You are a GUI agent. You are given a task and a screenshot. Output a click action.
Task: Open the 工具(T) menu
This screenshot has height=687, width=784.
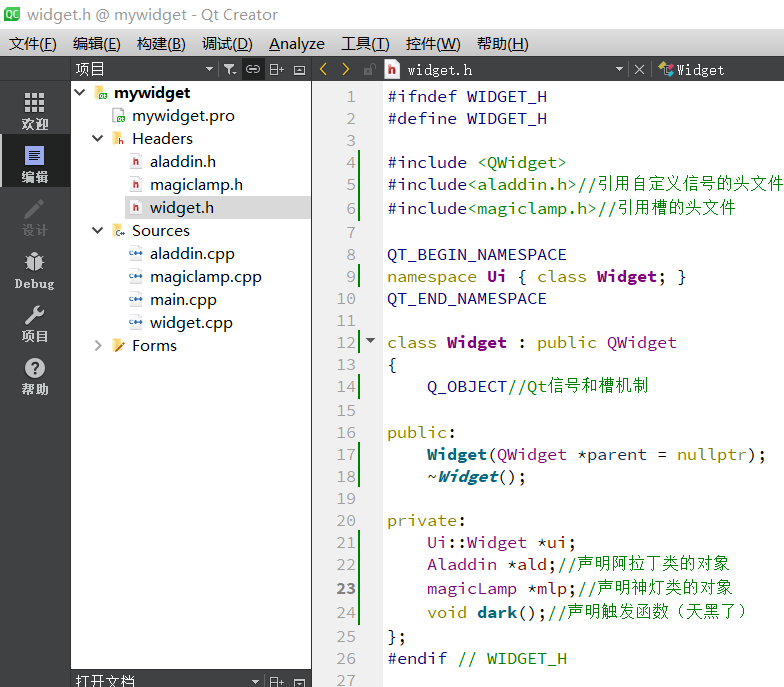pyautogui.click(x=365, y=44)
